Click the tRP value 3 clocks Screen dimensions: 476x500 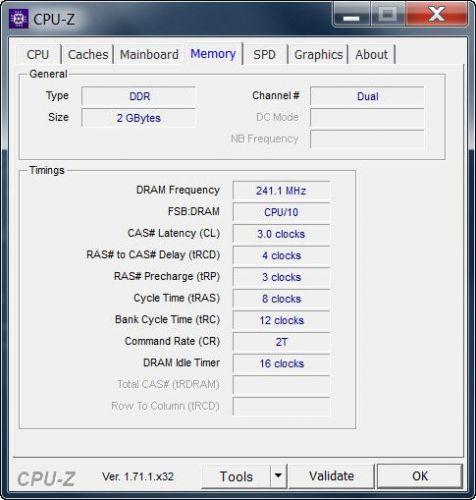(281, 277)
